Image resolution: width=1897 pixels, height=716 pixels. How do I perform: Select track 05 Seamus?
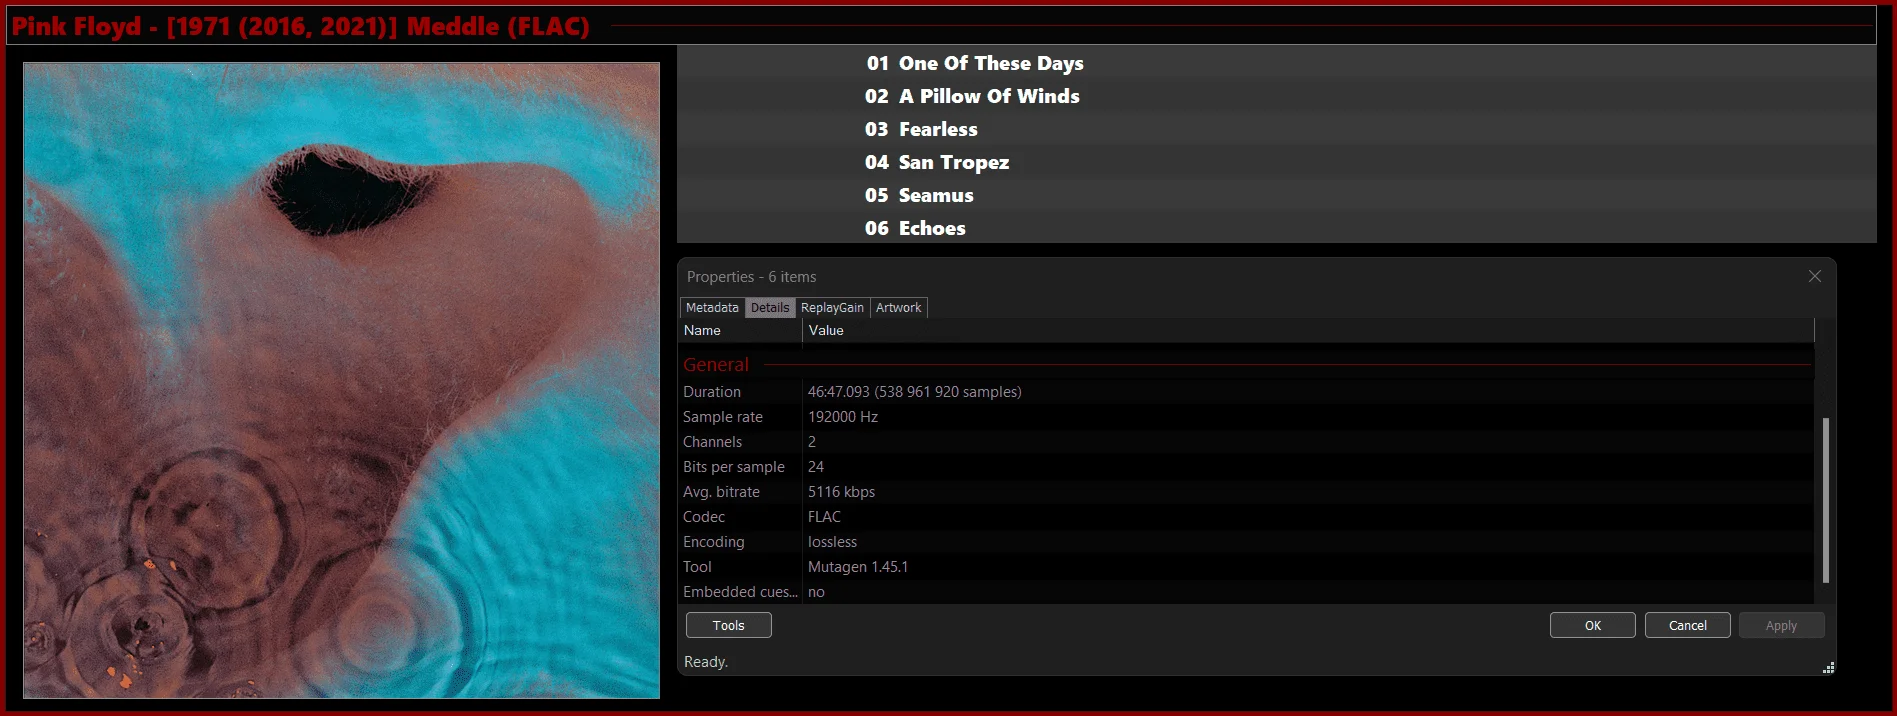pyautogui.click(x=1276, y=195)
